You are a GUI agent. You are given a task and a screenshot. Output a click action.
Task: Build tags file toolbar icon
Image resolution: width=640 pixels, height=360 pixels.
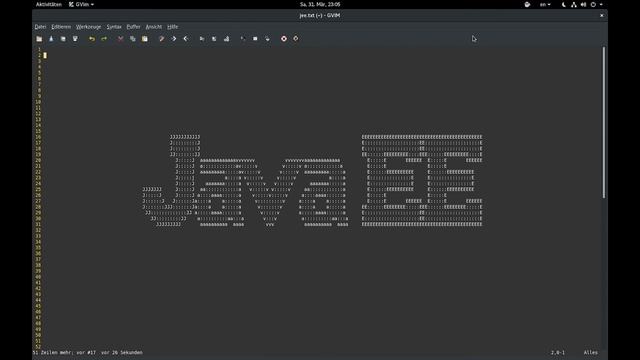pyautogui.click(x=255, y=39)
